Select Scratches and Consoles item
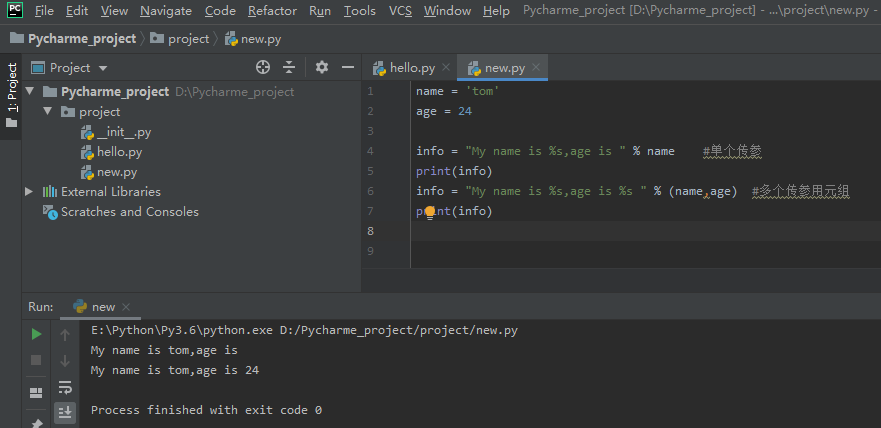The height and width of the screenshot is (428, 881). (121, 212)
